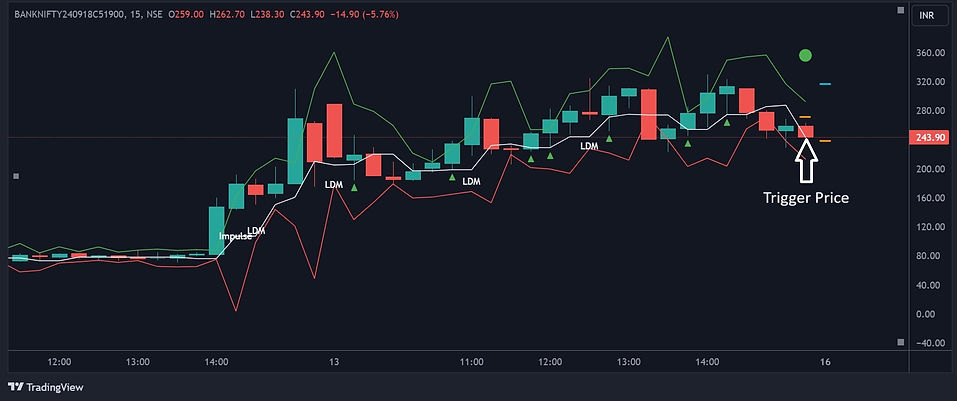Select the Impulse label on the chart
Screen dimensions: 957x401
click(235, 236)
